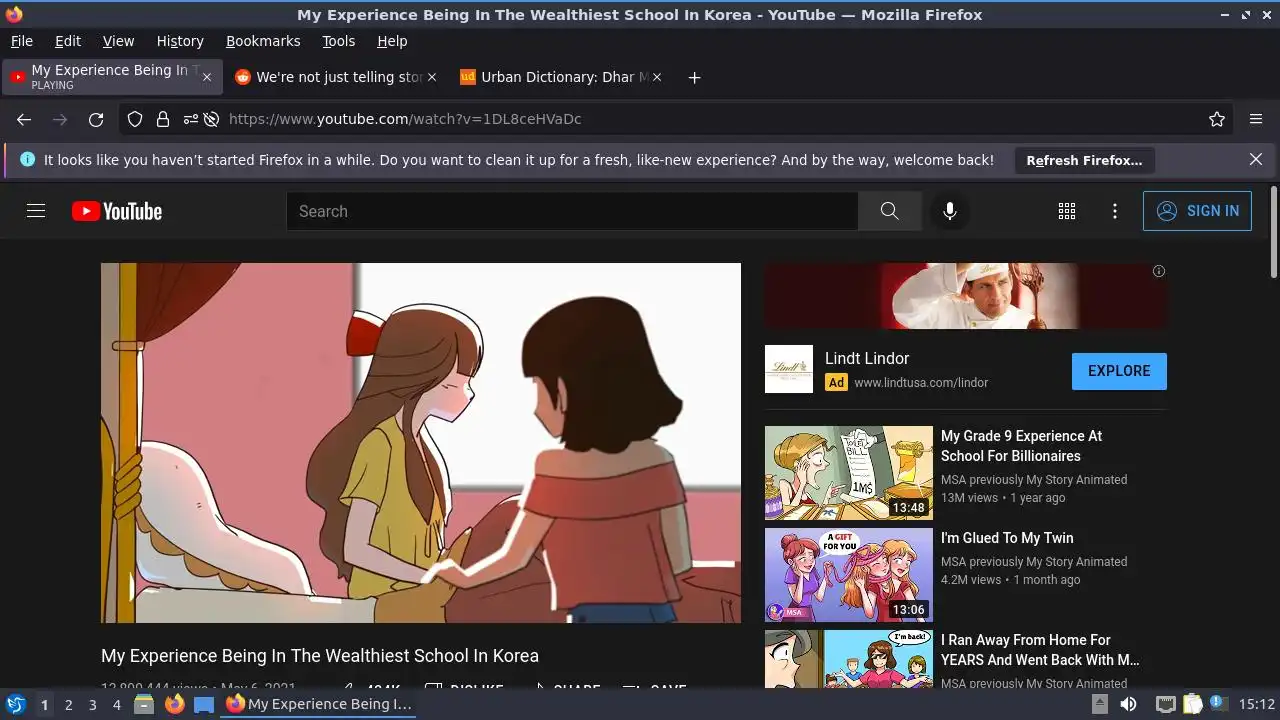Click the Lindt chef banner ad image
The width and height of the screenshot is (1280, 720).
[966, 296]
